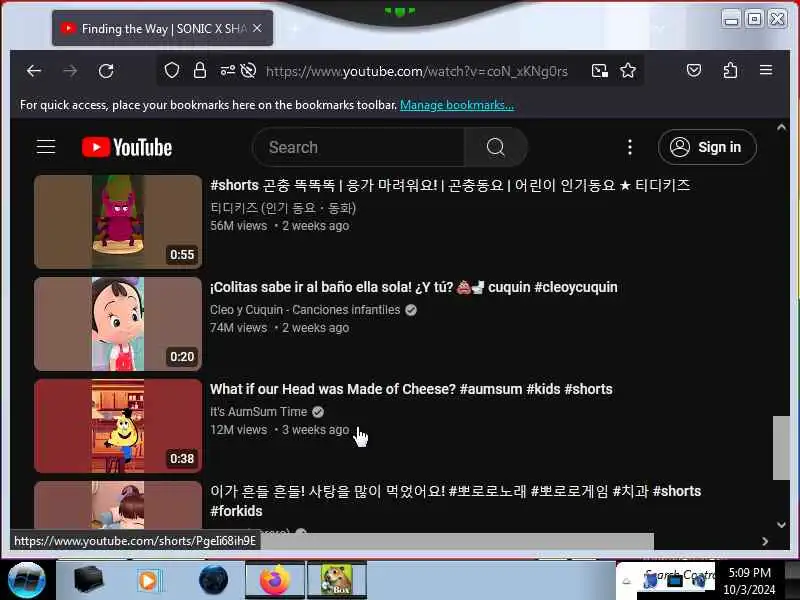
Task: Focus the YouTube Search input field
Action: coord(359,147)
